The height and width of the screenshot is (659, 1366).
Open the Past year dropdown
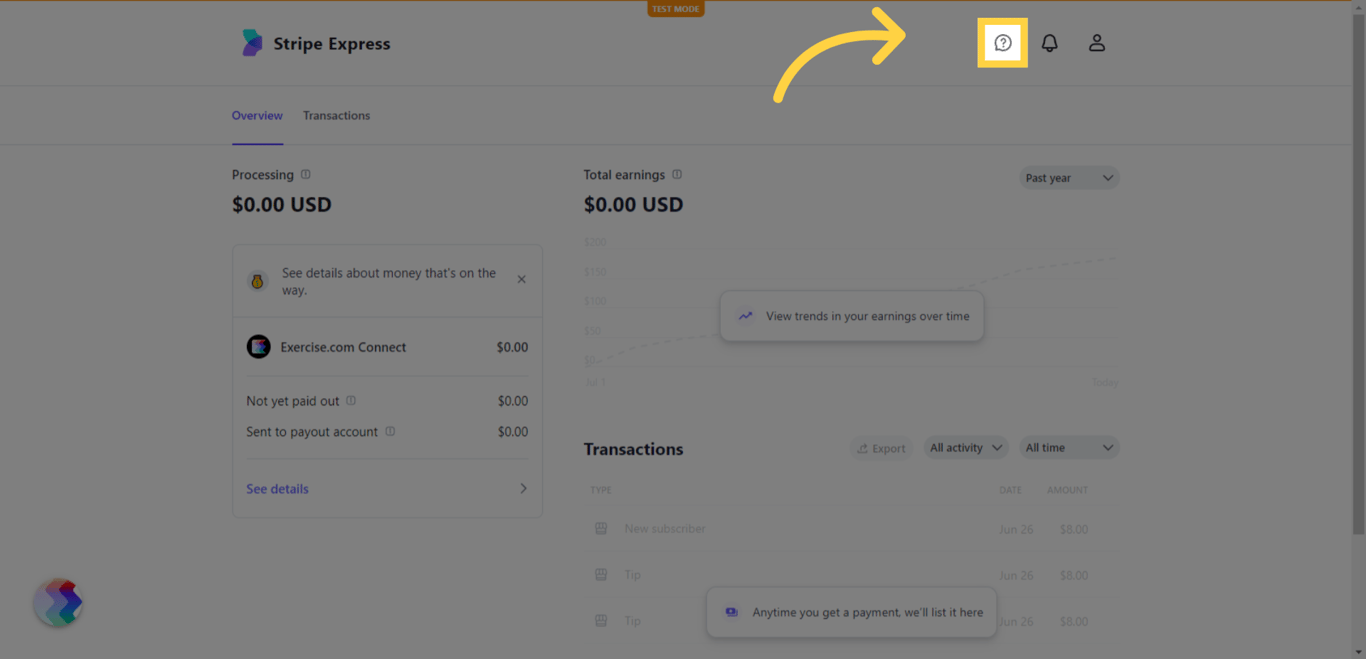[x=1068, y=178]
